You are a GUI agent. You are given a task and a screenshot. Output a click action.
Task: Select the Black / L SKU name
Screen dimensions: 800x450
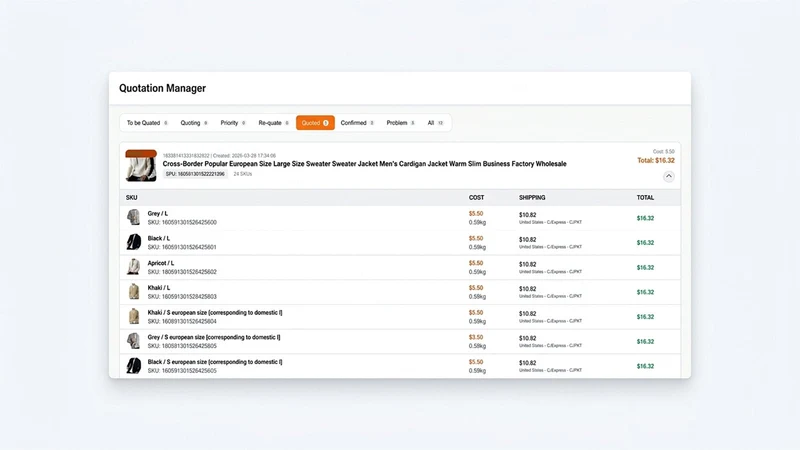pos(159,238)
